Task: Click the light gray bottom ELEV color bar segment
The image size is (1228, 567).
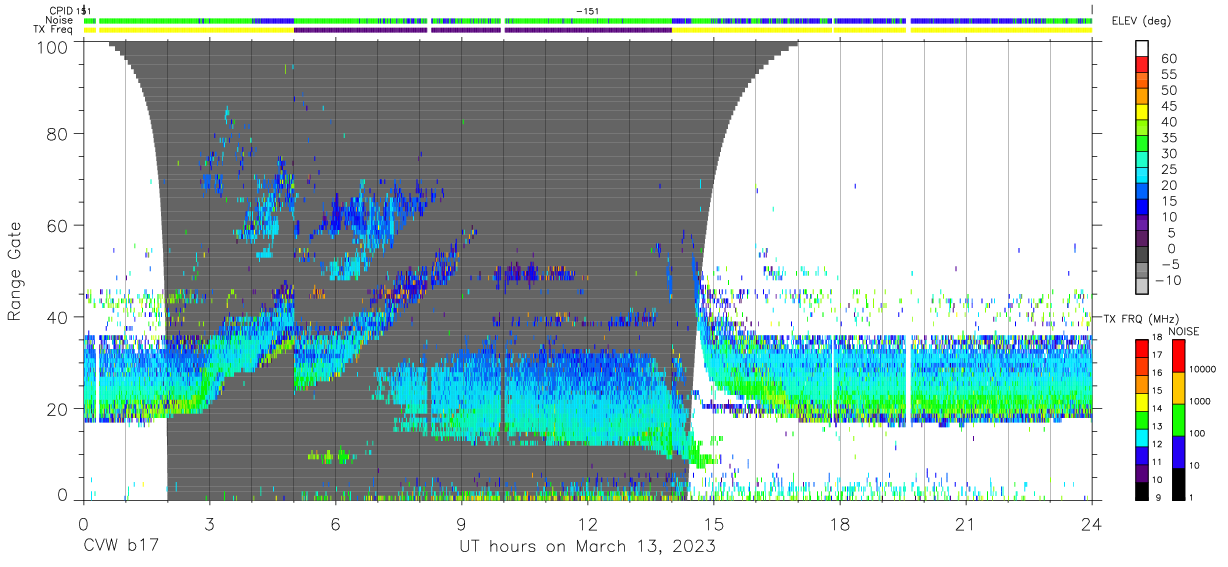Action: (x=1142, y=287)
